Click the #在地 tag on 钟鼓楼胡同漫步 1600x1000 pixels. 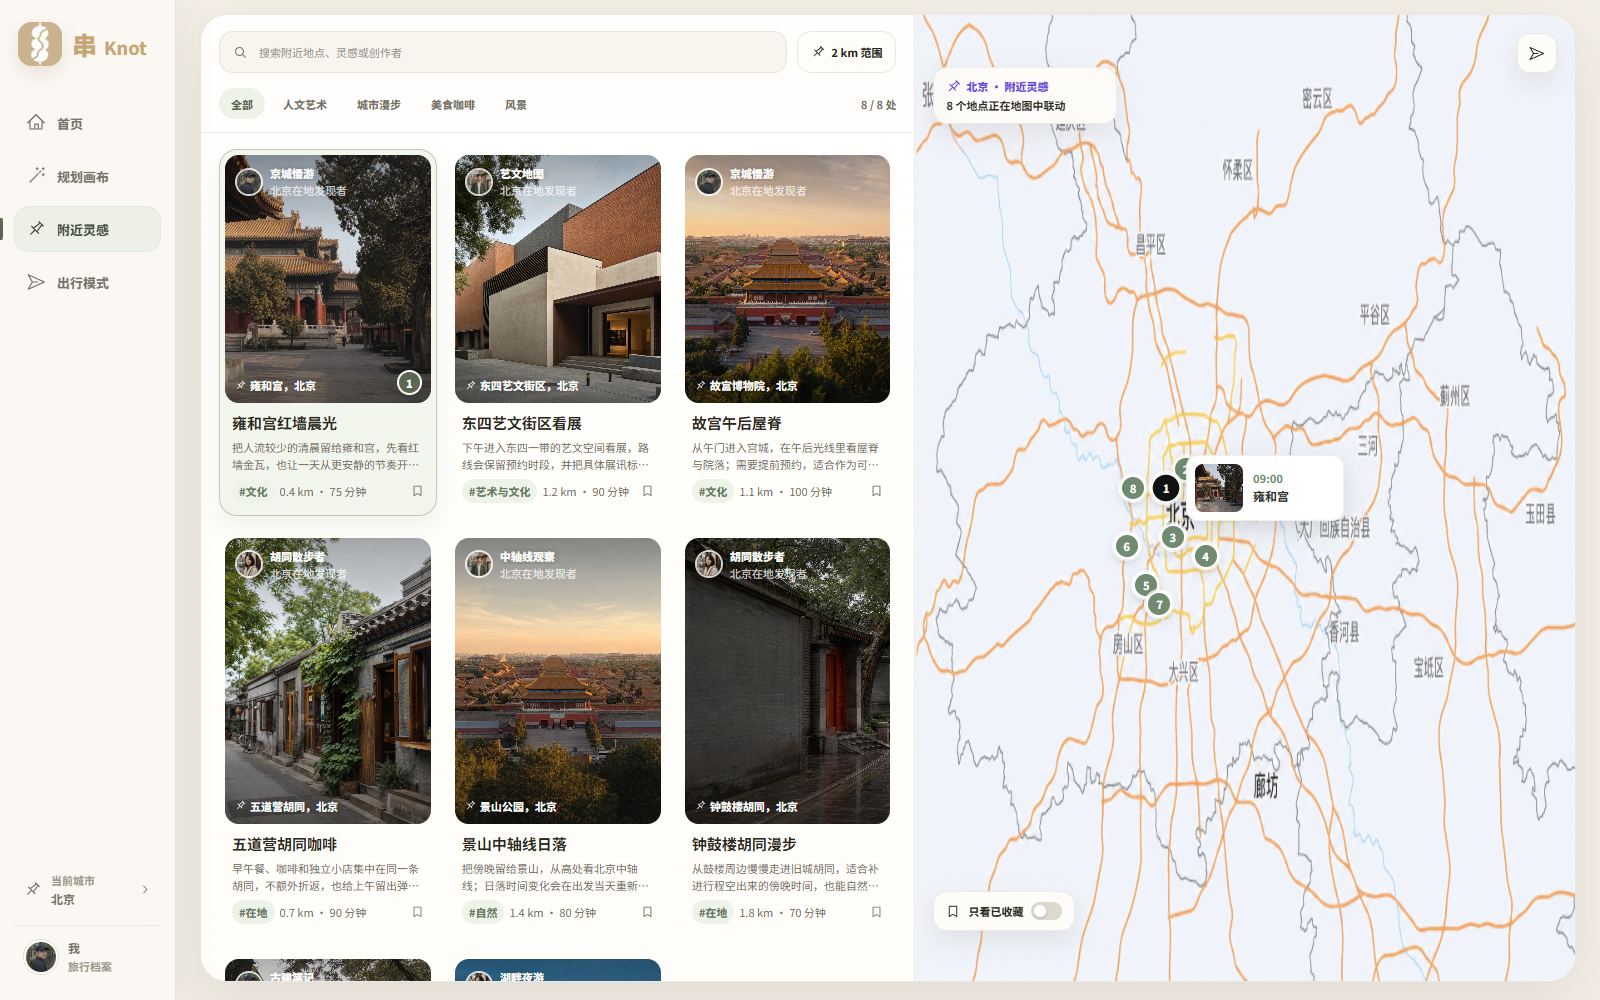(x=713, y=913)
